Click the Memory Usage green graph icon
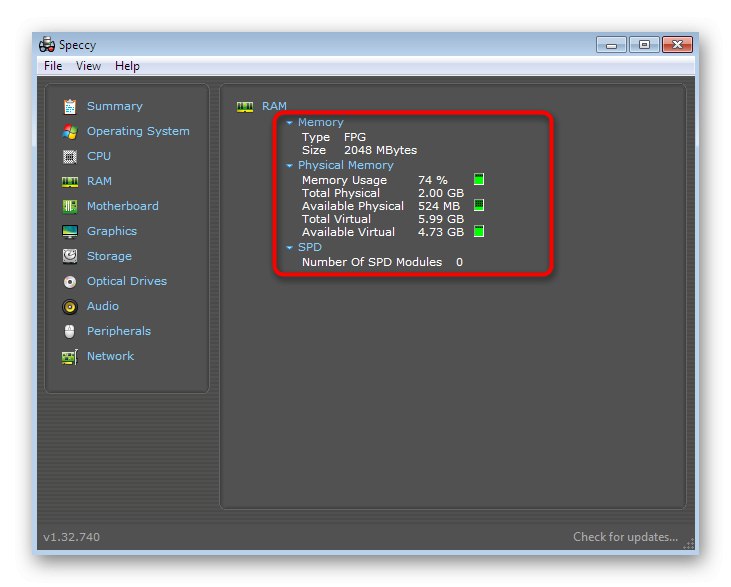 479,180
